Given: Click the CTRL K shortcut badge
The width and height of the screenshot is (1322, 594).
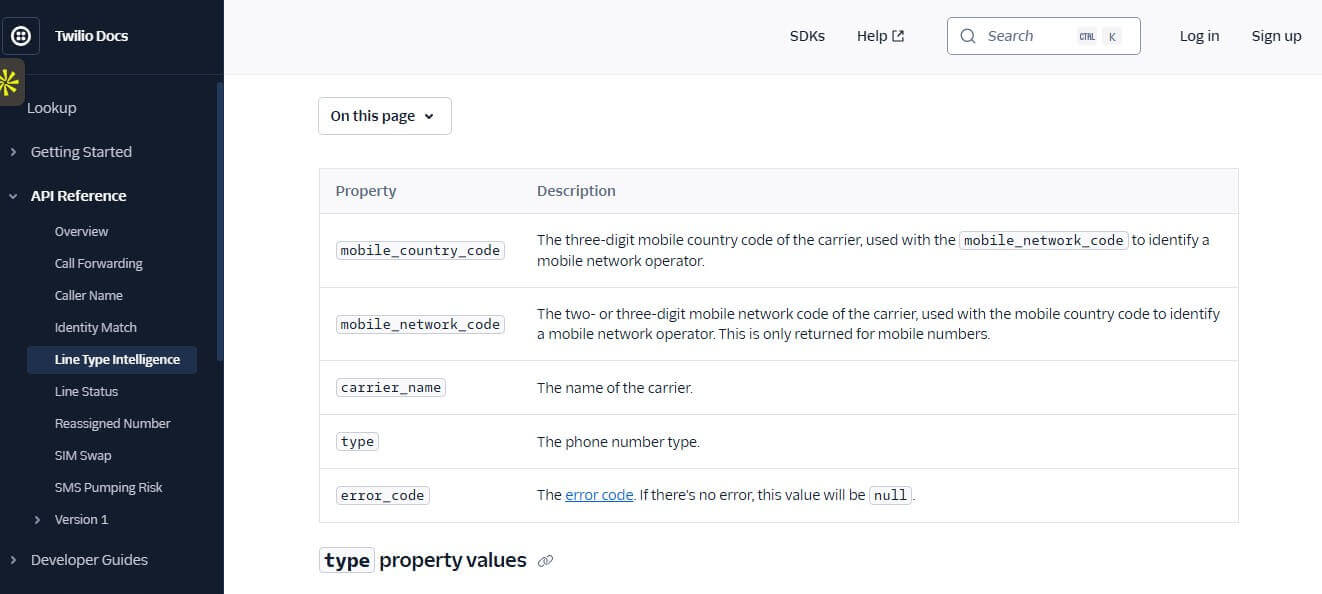Looking at the screenshot, I should point(1098,36).
